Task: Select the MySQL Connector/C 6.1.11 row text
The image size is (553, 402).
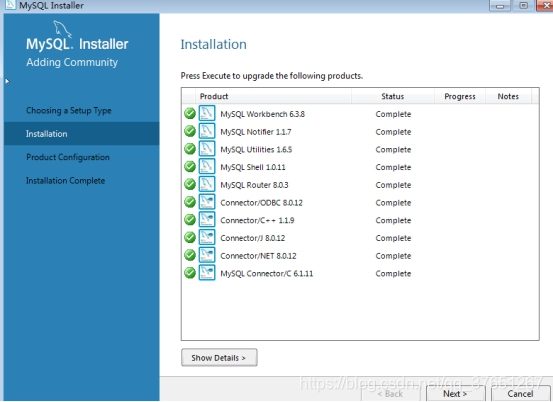Action: click(267, 273)
